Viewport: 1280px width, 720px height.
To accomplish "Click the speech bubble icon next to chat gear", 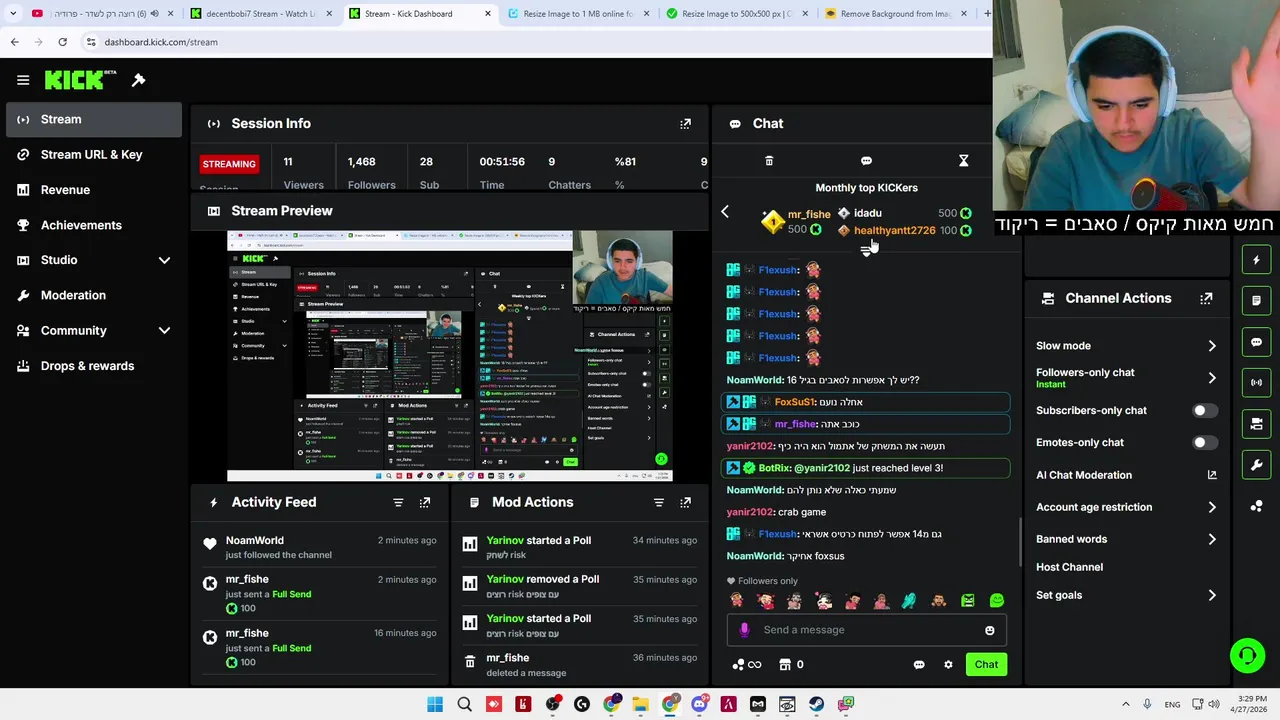I will 919,665.
